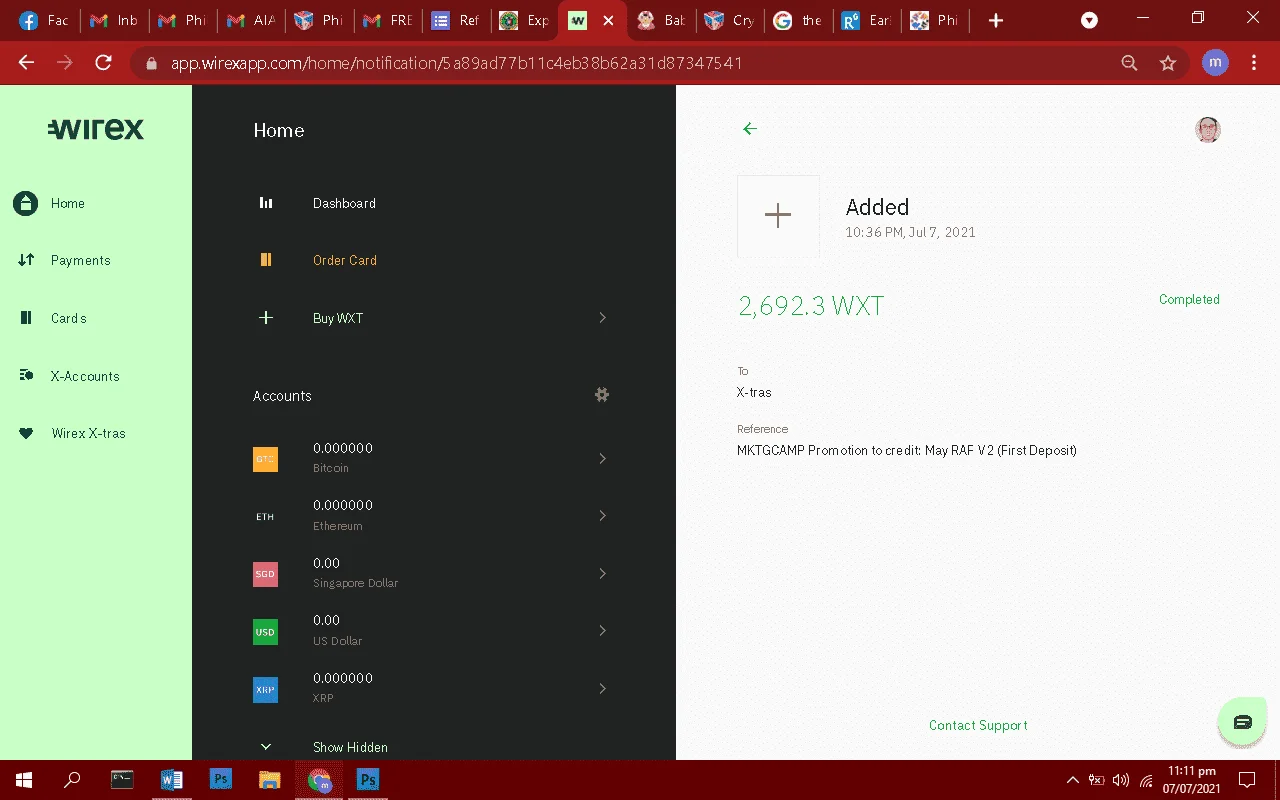Switch to the "Cry" tab
Image resolution: width=1280 pixels, height=800 pixels.
click(x=729, y=21)
